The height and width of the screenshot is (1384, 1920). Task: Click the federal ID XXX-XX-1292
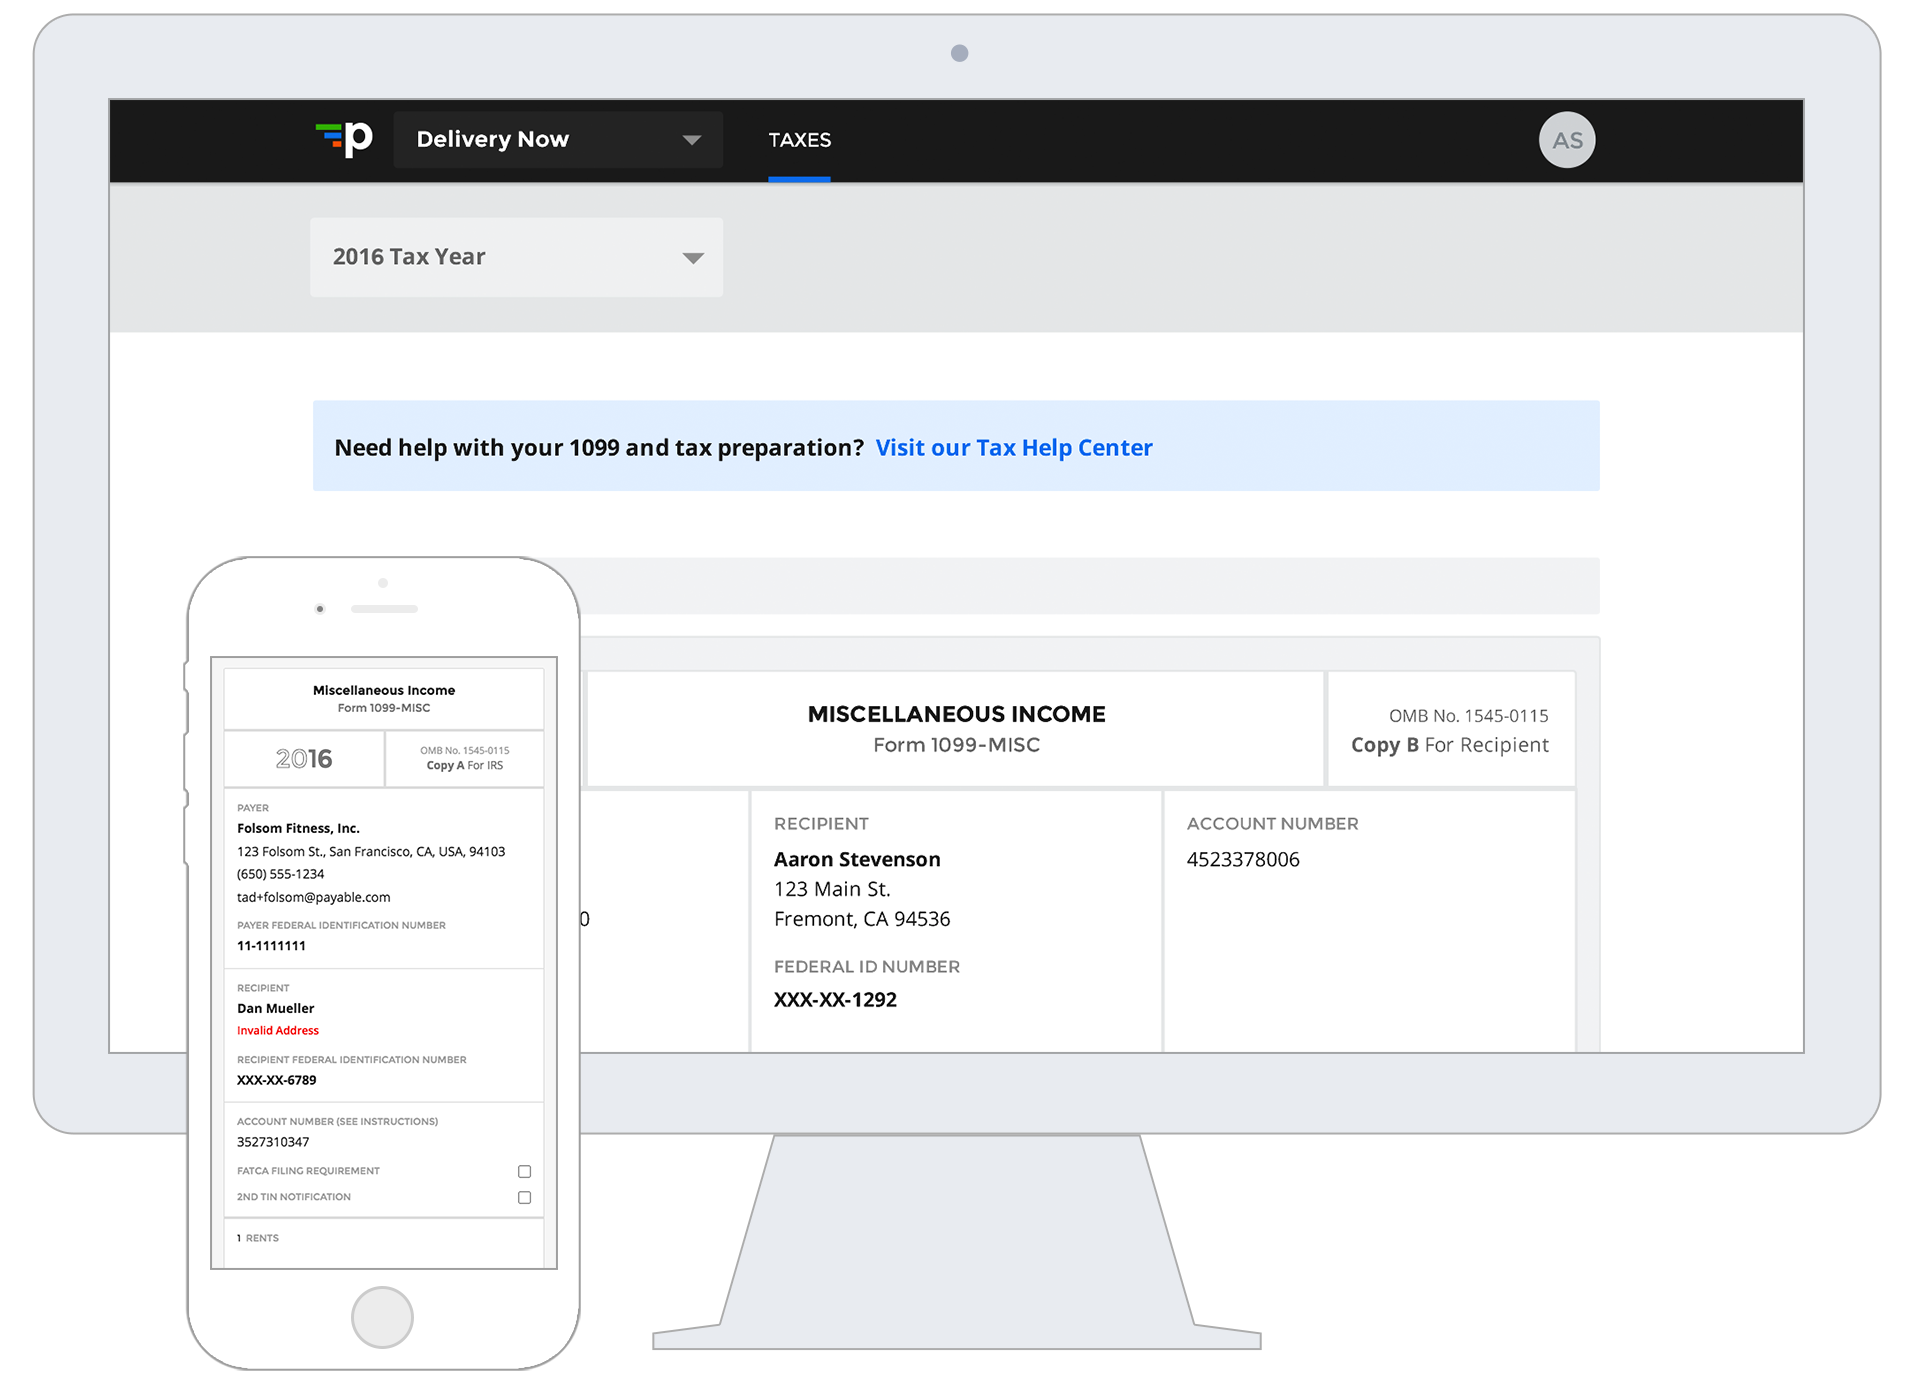835,1000
